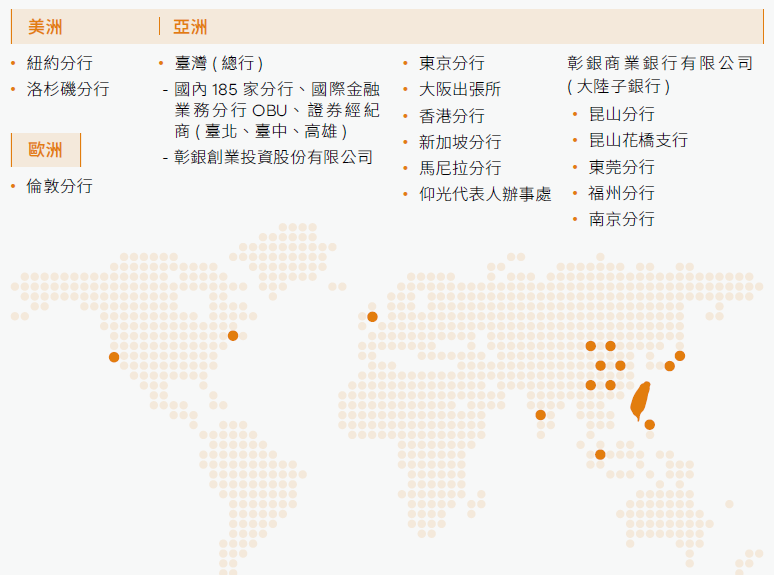The width and height of the screenshot is (774, 575).
Task: Click the (大陸子銀行) subtitle
Action: pos(619,86)
